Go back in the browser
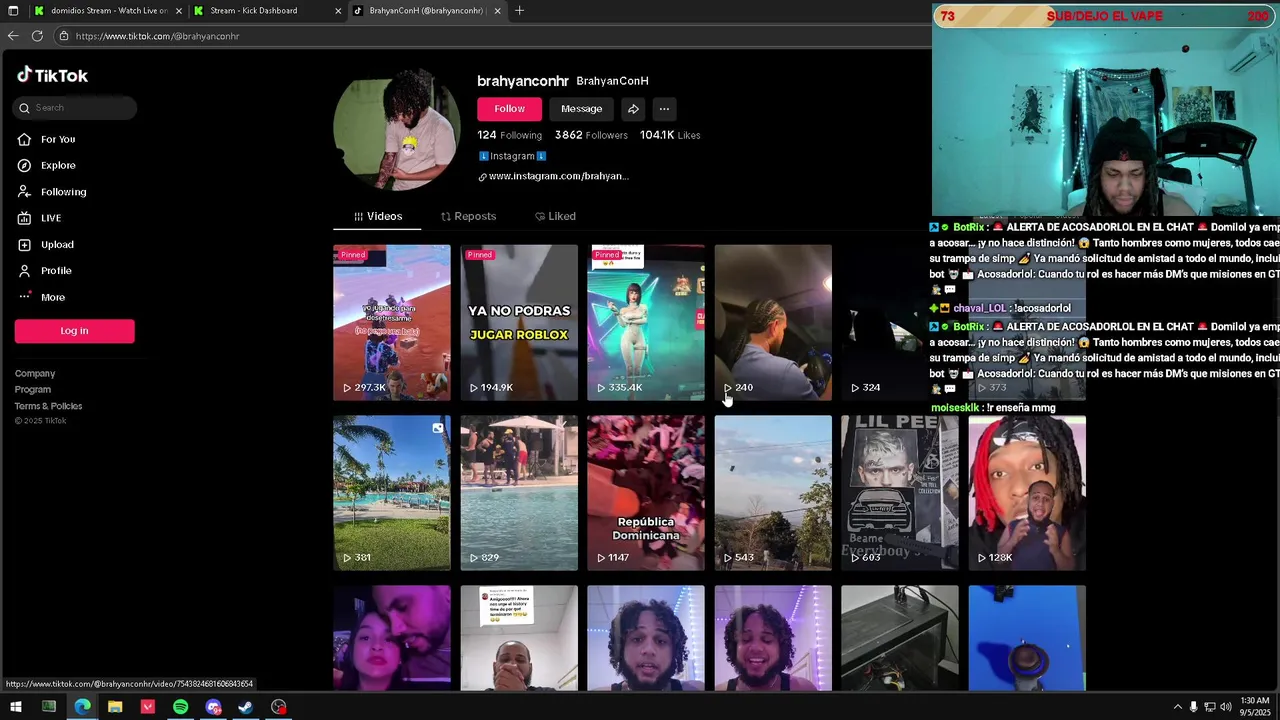 [x=13, y=36]
